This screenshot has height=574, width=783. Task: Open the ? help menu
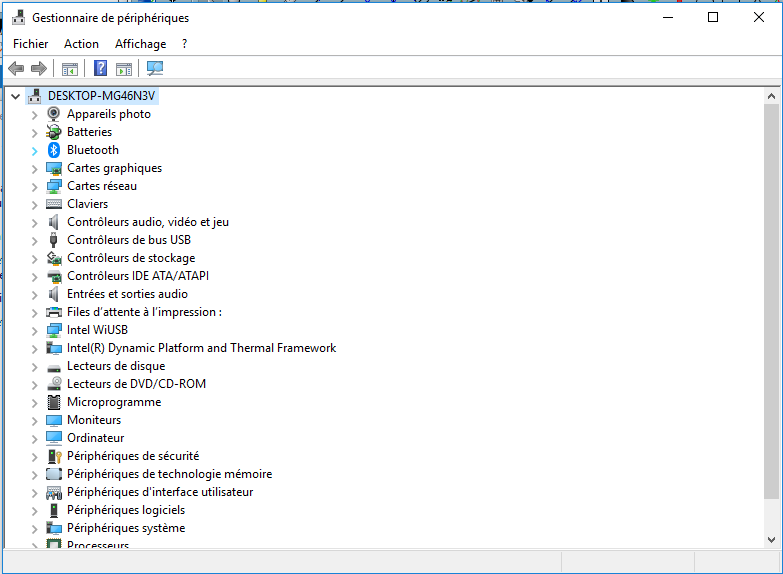(x=184, y=44)
